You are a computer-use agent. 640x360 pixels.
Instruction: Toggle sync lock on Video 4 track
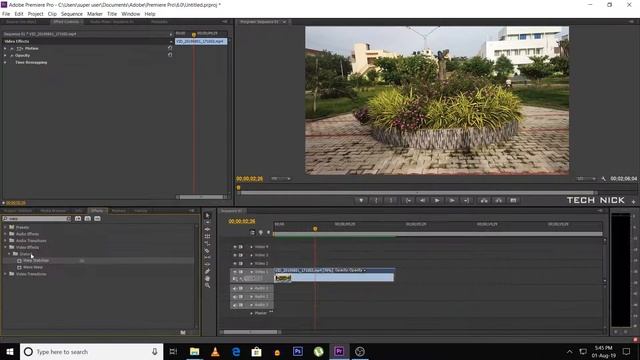(x=241, y=247)
